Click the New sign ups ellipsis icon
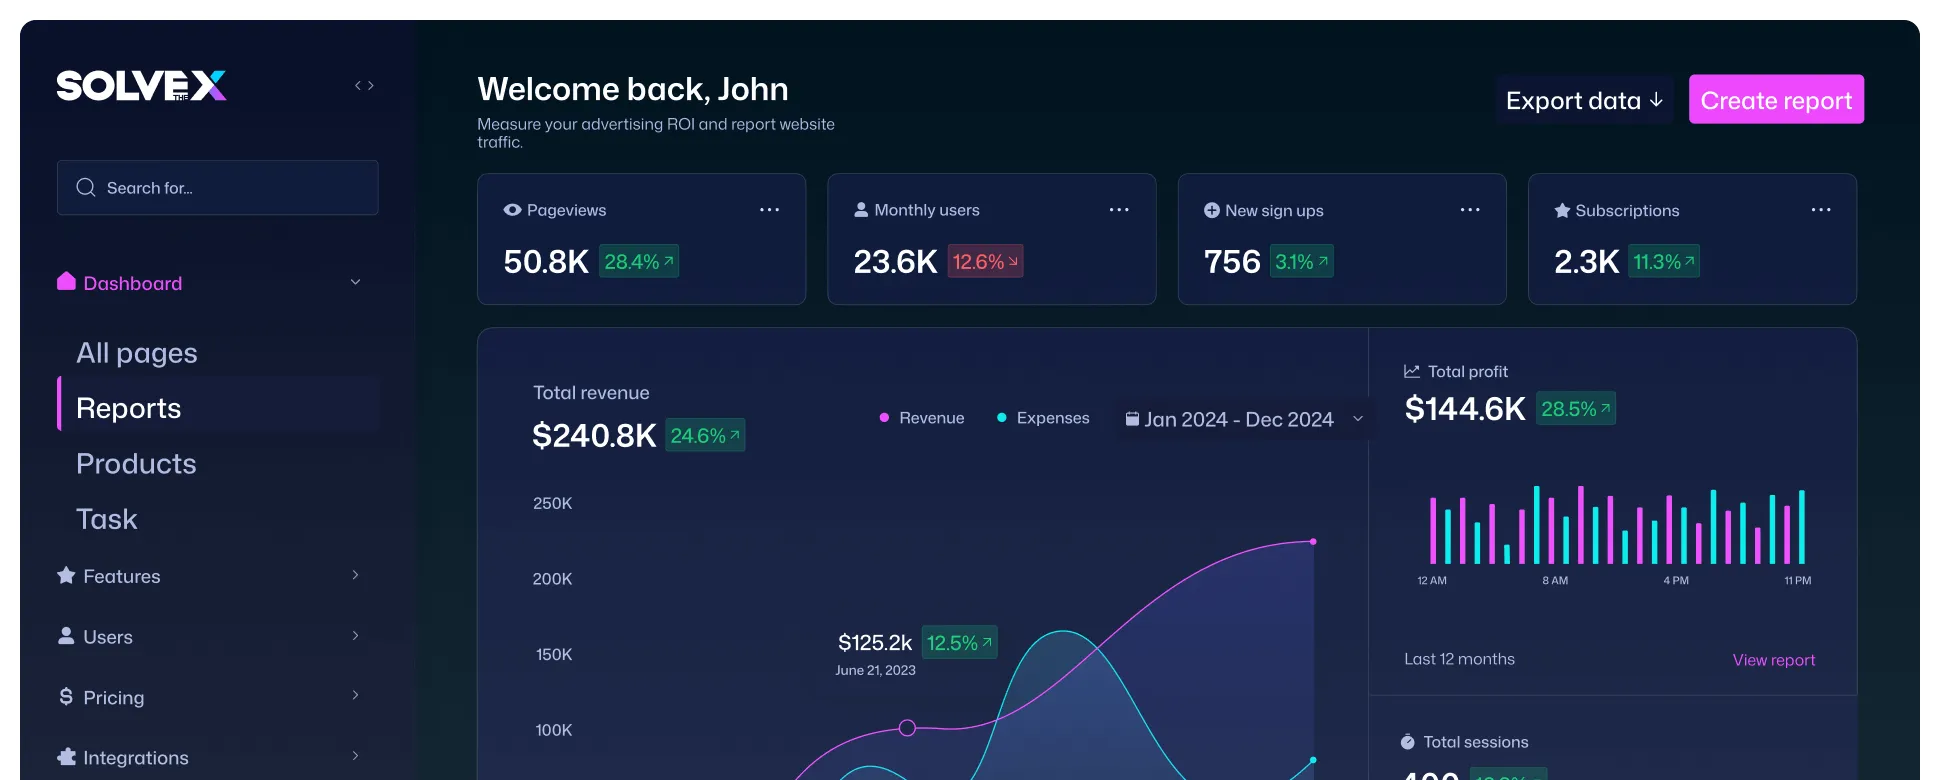Viewport: 1940px width, 780px height. click(1469, 210)
